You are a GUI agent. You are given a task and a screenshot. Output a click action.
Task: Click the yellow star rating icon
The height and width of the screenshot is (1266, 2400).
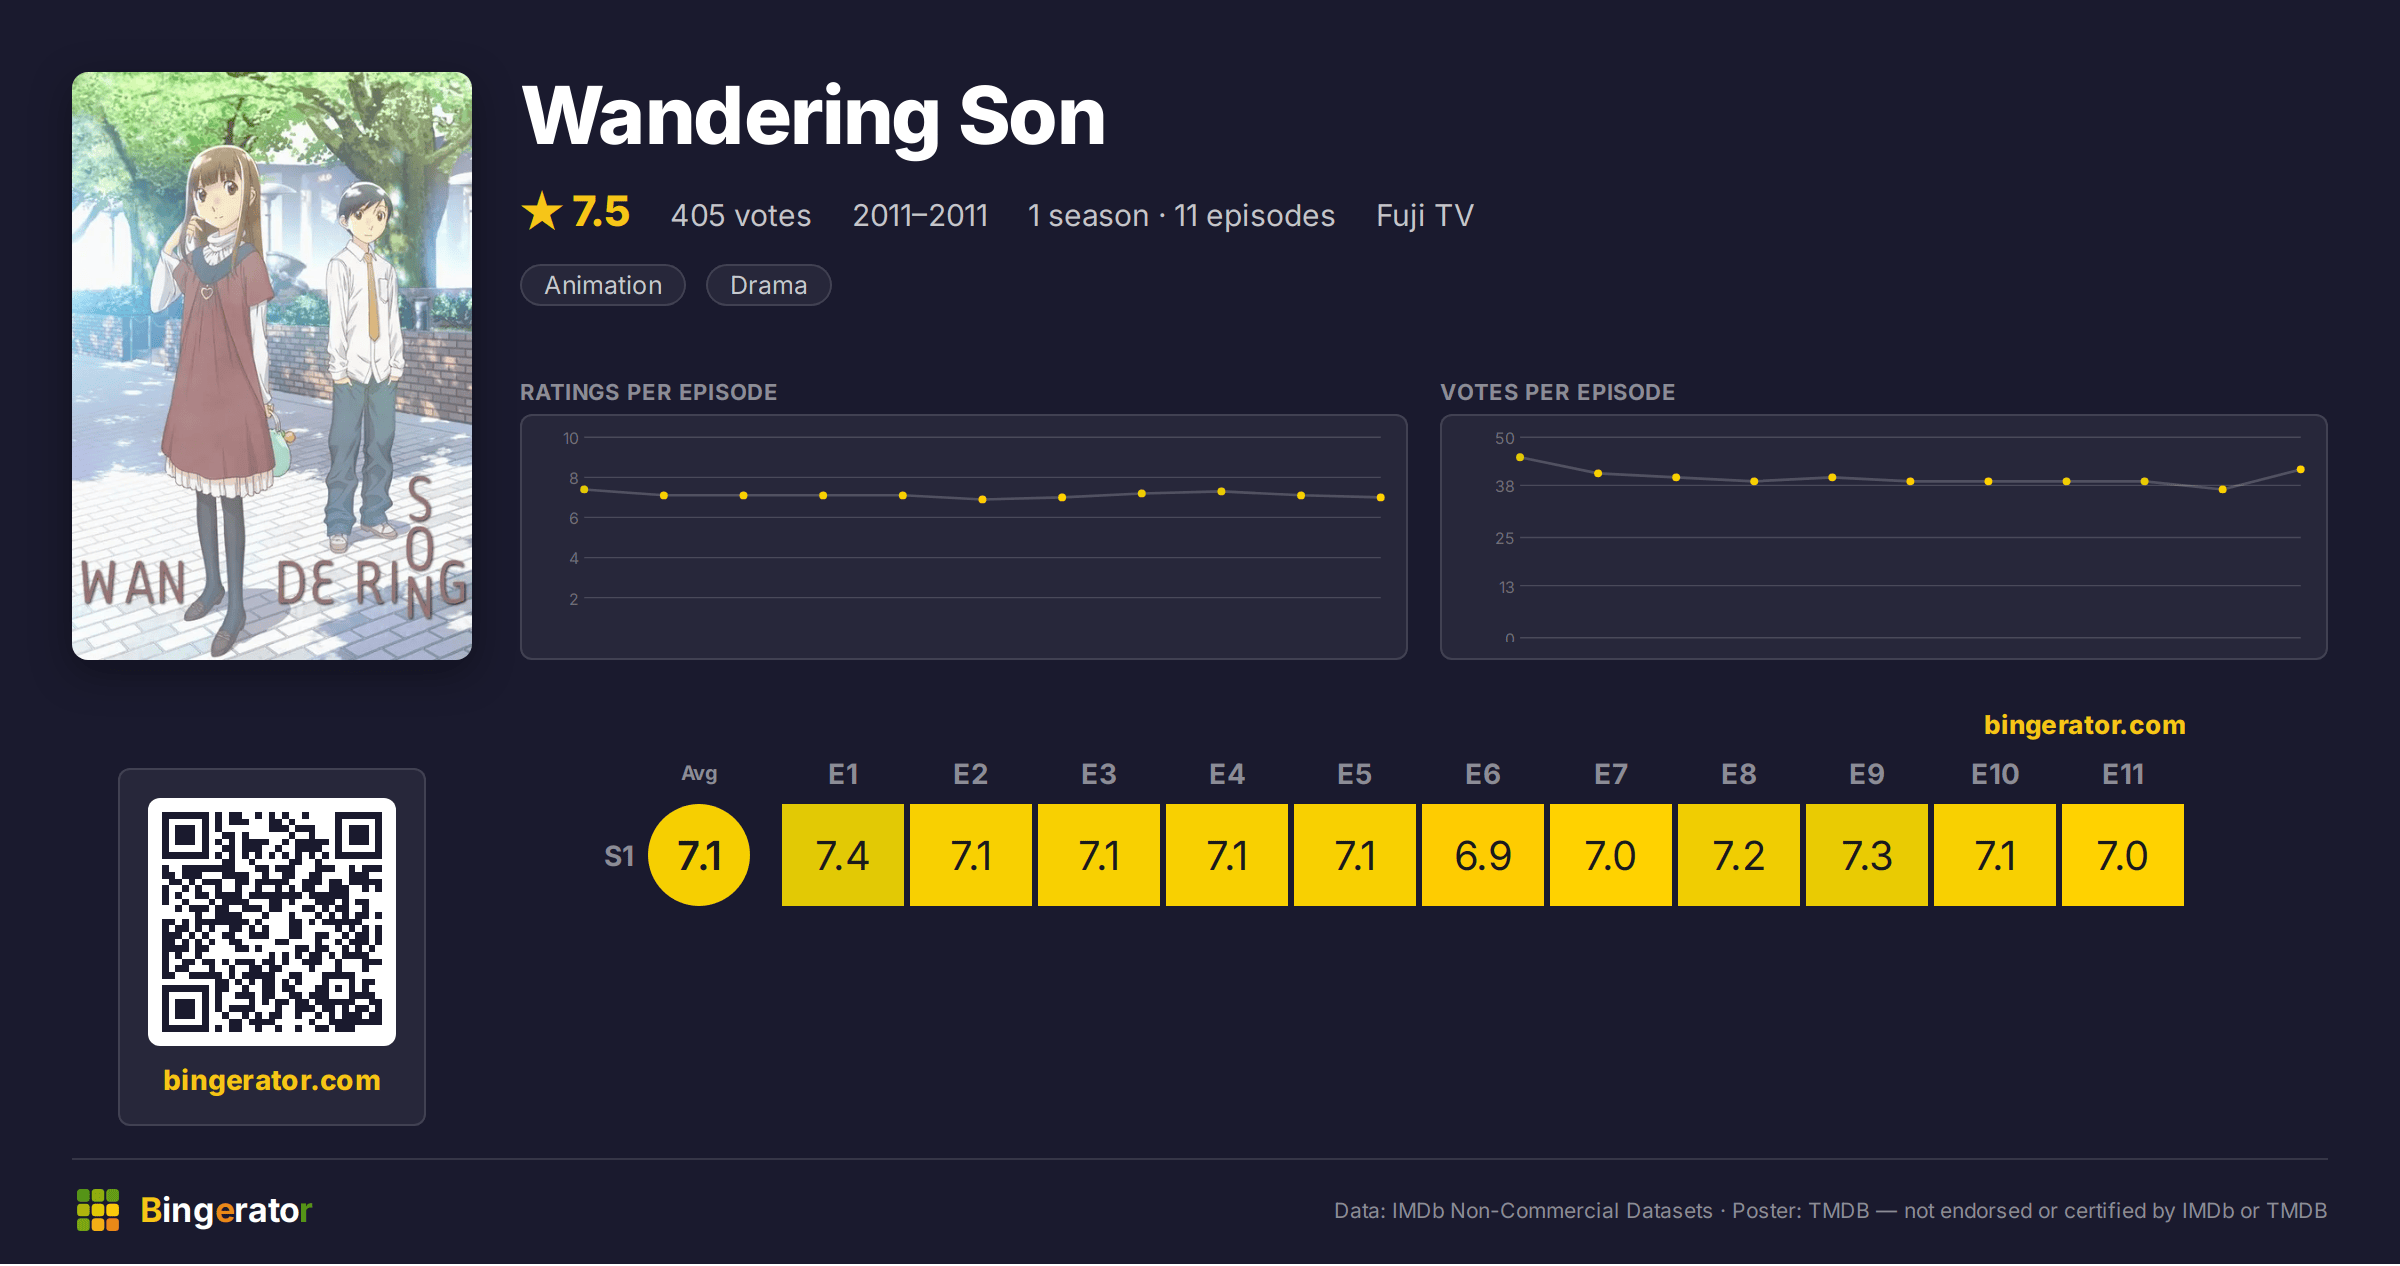pos(542,212)
